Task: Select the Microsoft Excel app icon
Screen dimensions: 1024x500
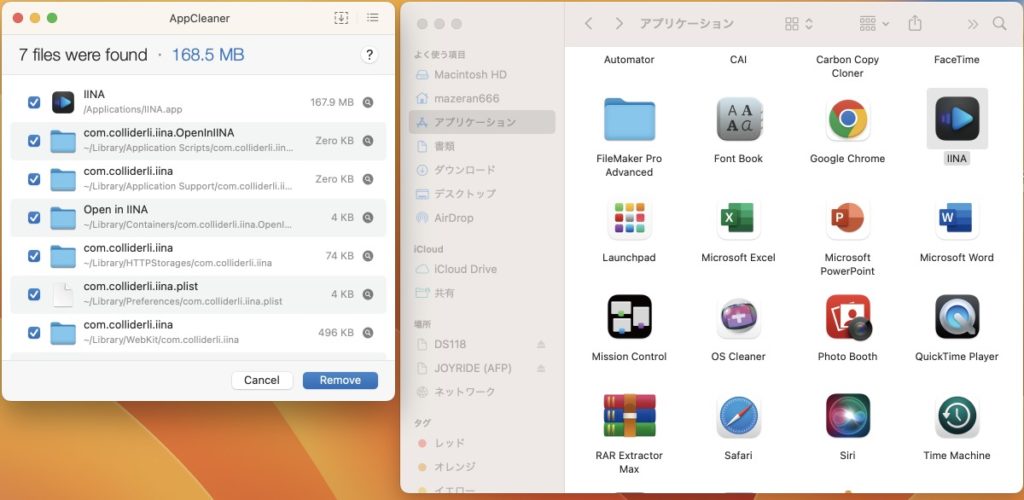Action: point(739,219)
